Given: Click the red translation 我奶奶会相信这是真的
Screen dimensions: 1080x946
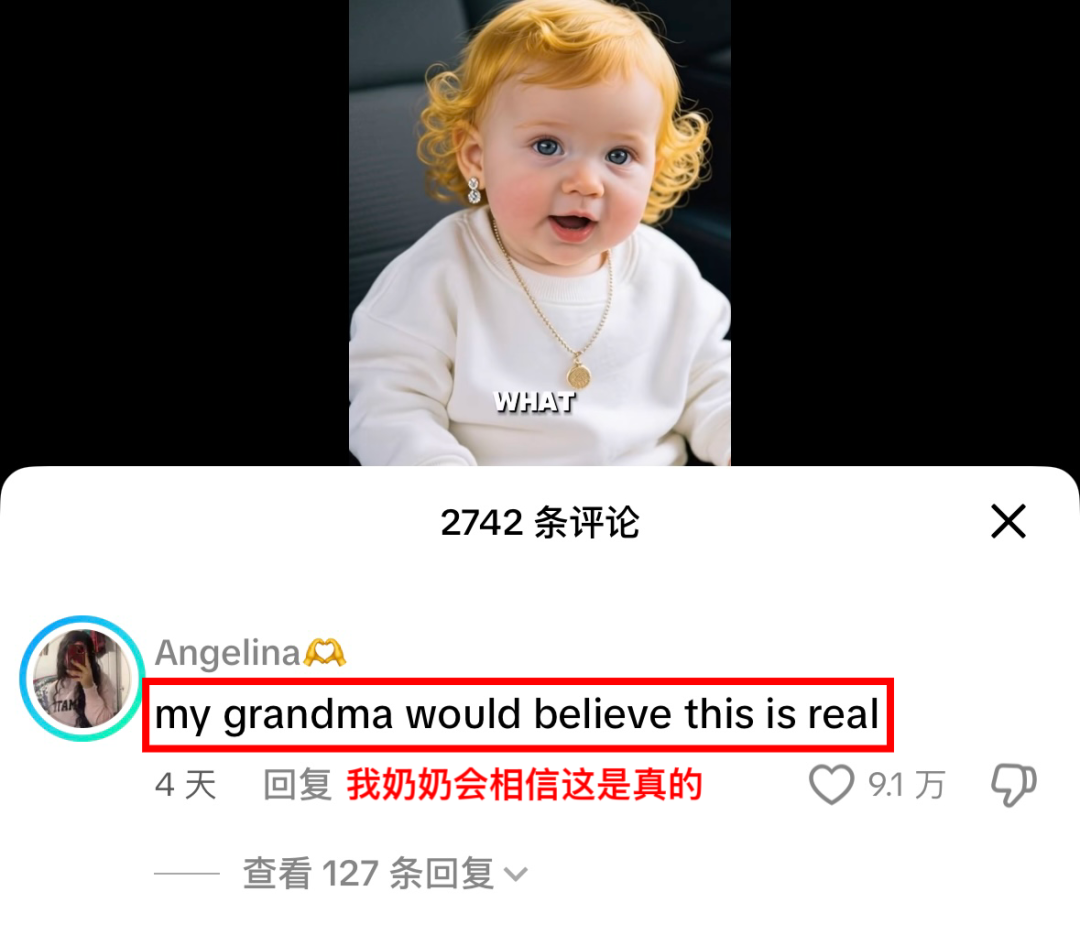Looking at the screenshot, I should coord(524,785).
